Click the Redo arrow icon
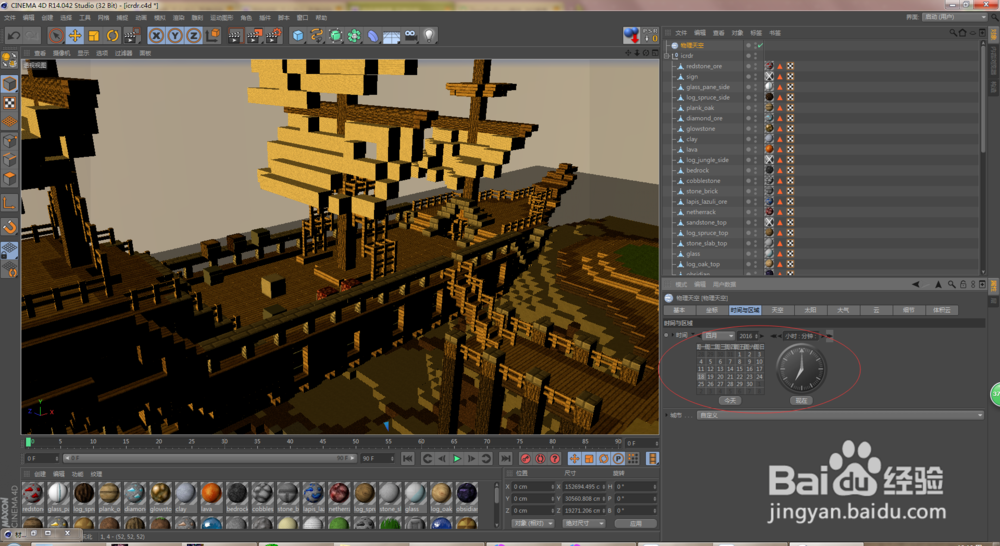The image size is (1000, 546). click(32, 36)
